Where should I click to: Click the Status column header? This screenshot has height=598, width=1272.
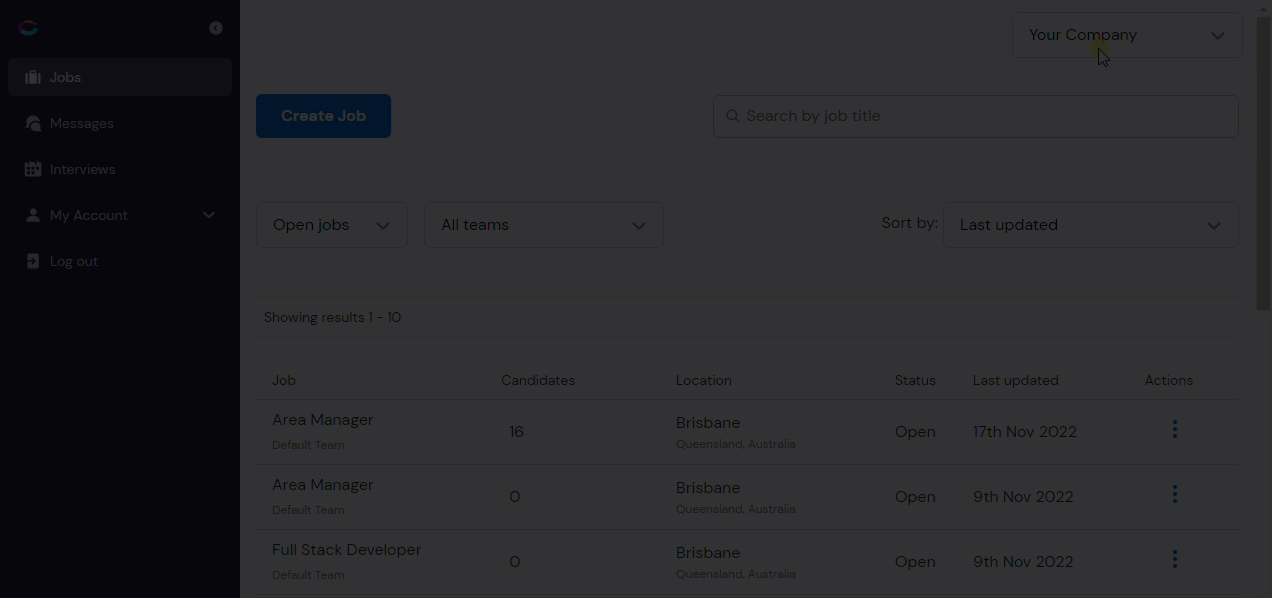[x=915, y=380]
